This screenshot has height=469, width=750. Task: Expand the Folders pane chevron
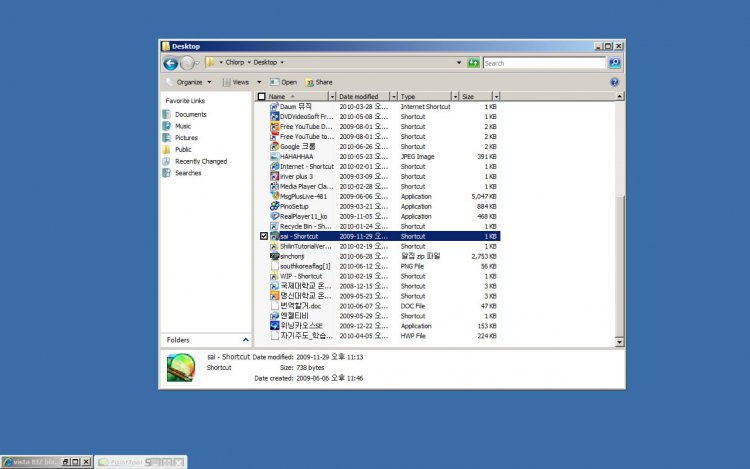[245, 340]
